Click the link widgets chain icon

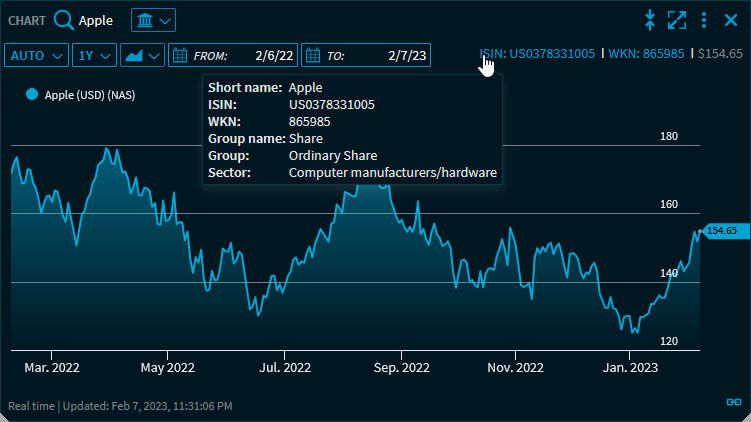[x=733, y=402]
